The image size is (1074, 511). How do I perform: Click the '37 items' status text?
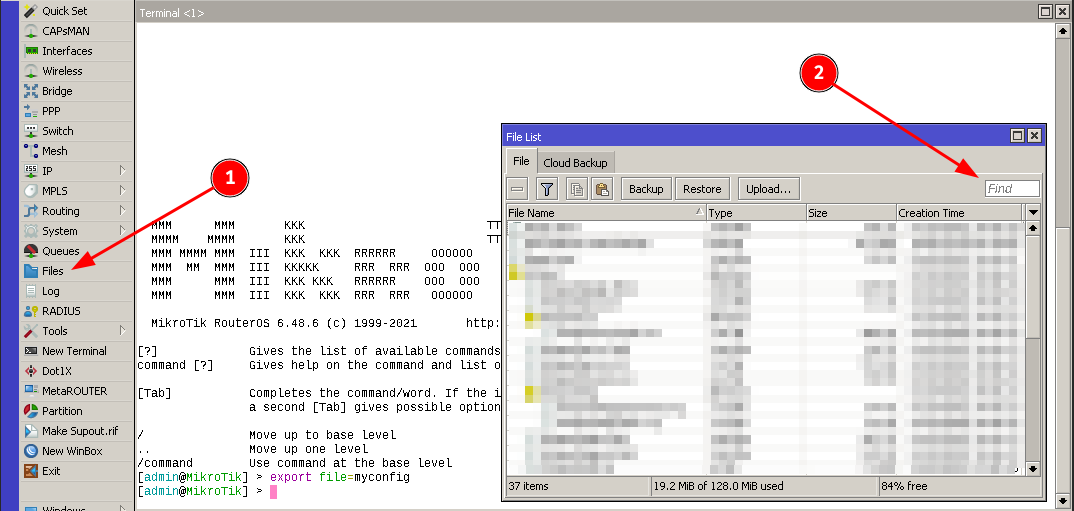(528, 486)
